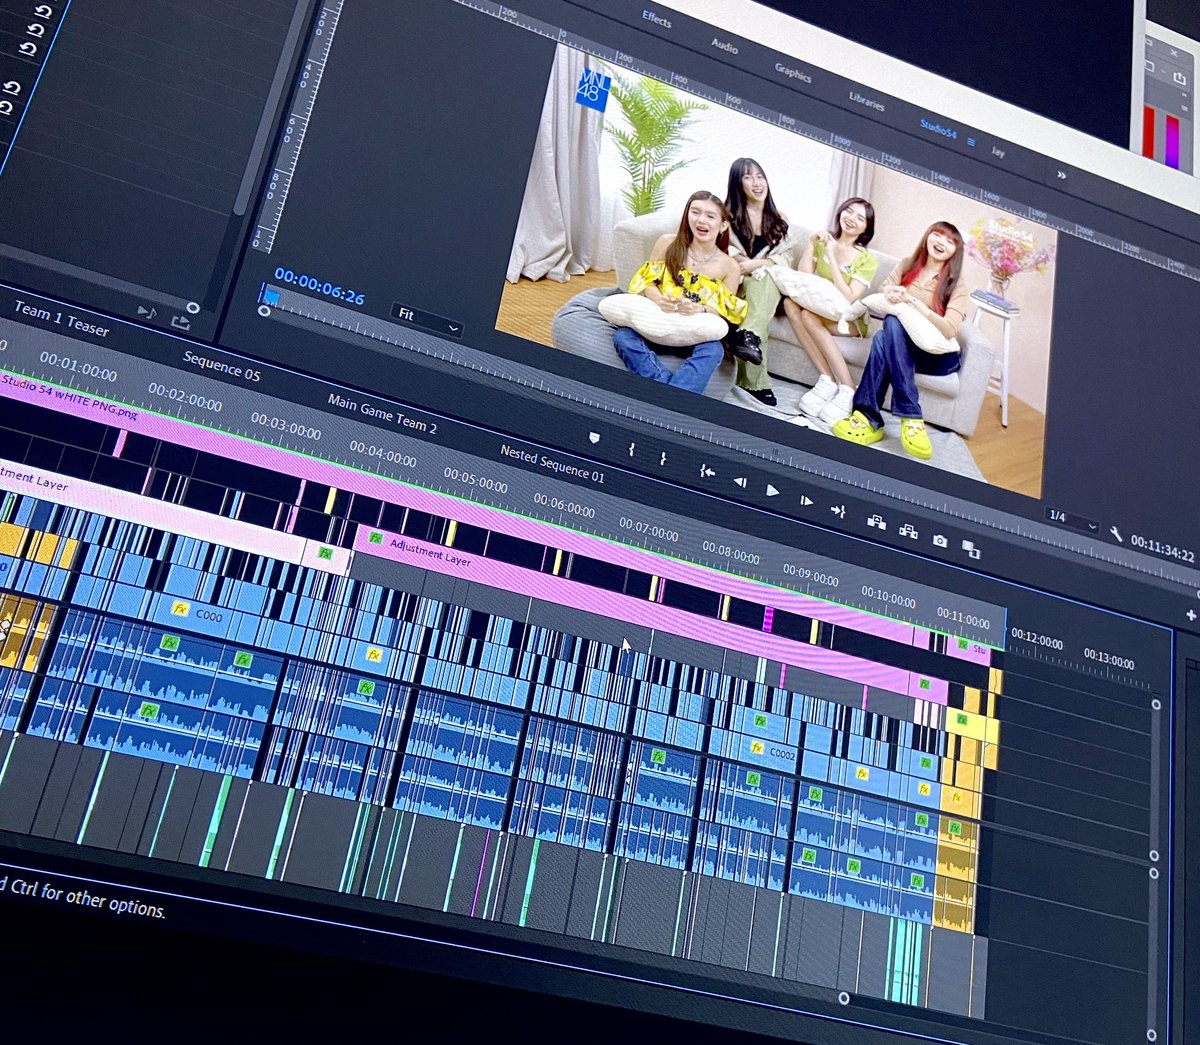
Task: Open Program Monitor settings wrench
Action: 1116,534
